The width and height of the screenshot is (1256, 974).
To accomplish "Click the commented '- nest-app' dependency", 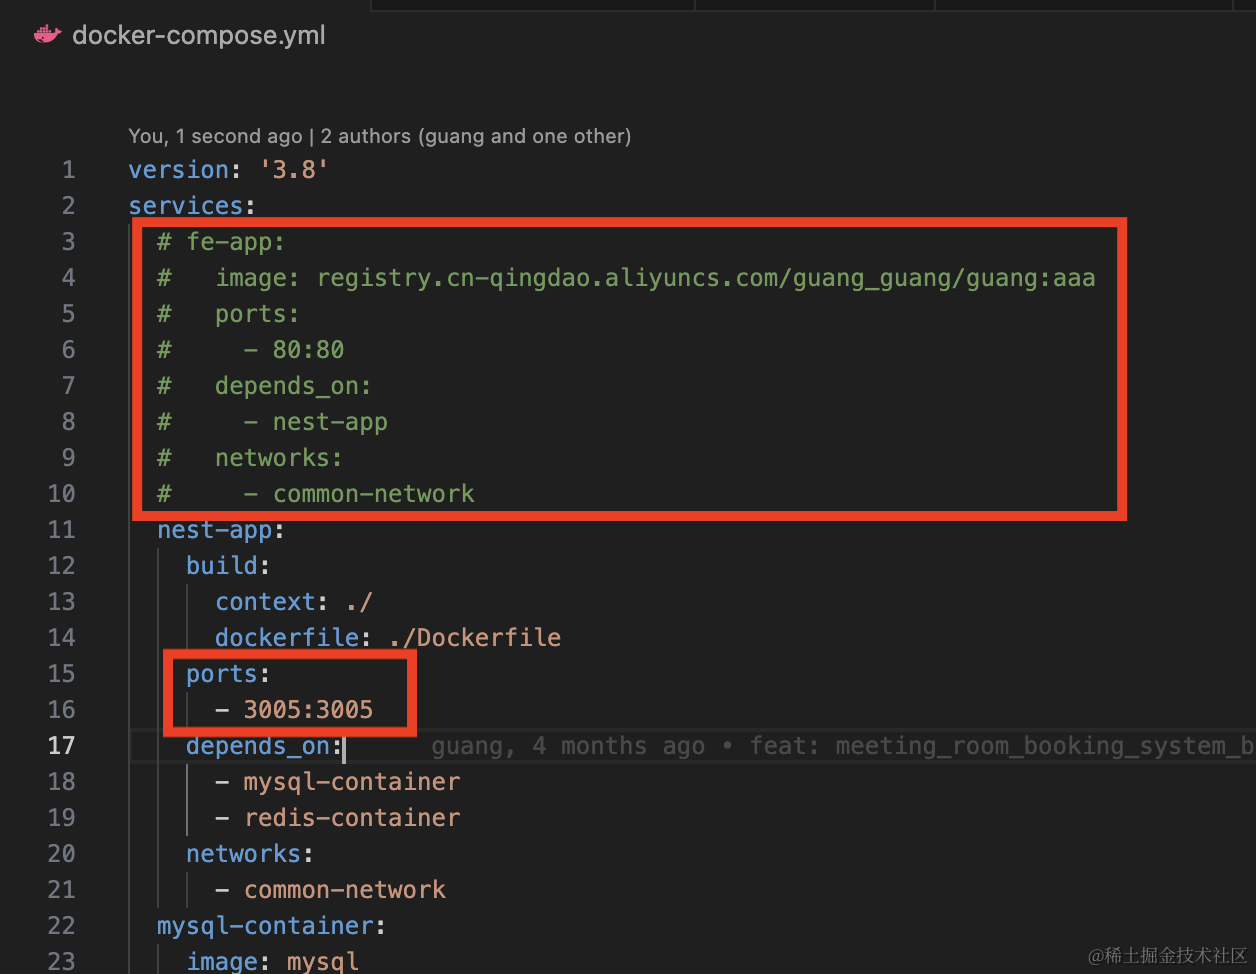I will [316, 422].
